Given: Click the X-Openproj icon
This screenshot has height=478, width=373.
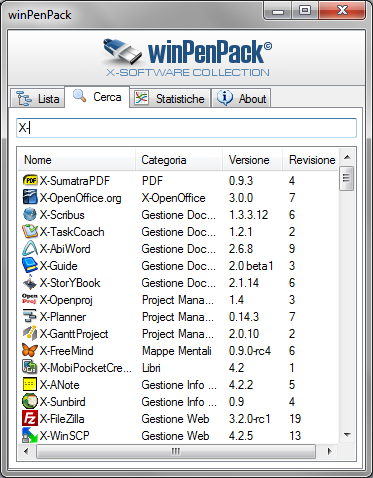Looking at the screenshot, I should pyautogui.click(x=30, y=300).
